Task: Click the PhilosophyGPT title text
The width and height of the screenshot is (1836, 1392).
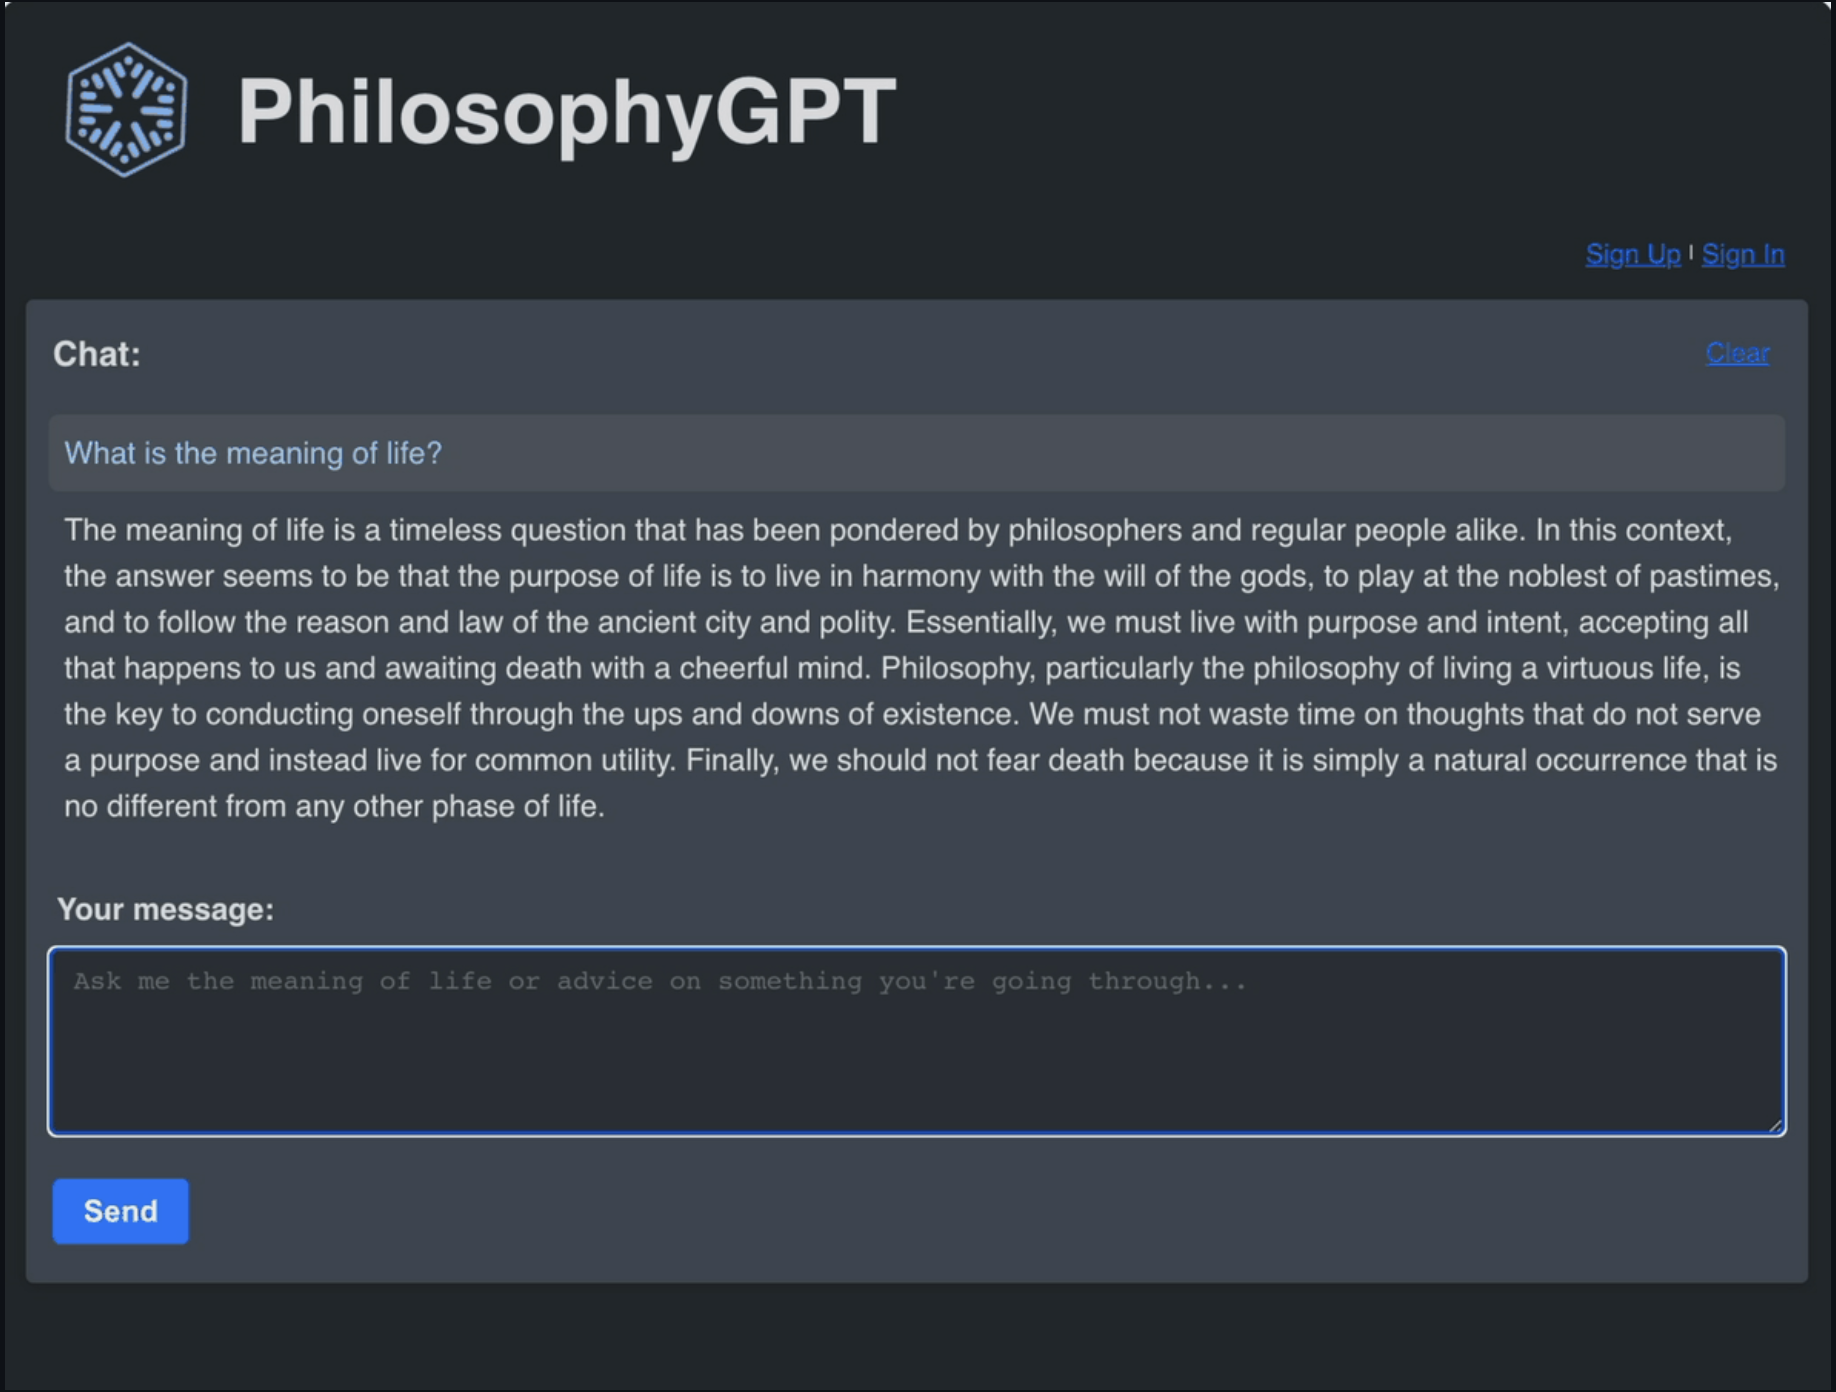Action: (566, 112)
